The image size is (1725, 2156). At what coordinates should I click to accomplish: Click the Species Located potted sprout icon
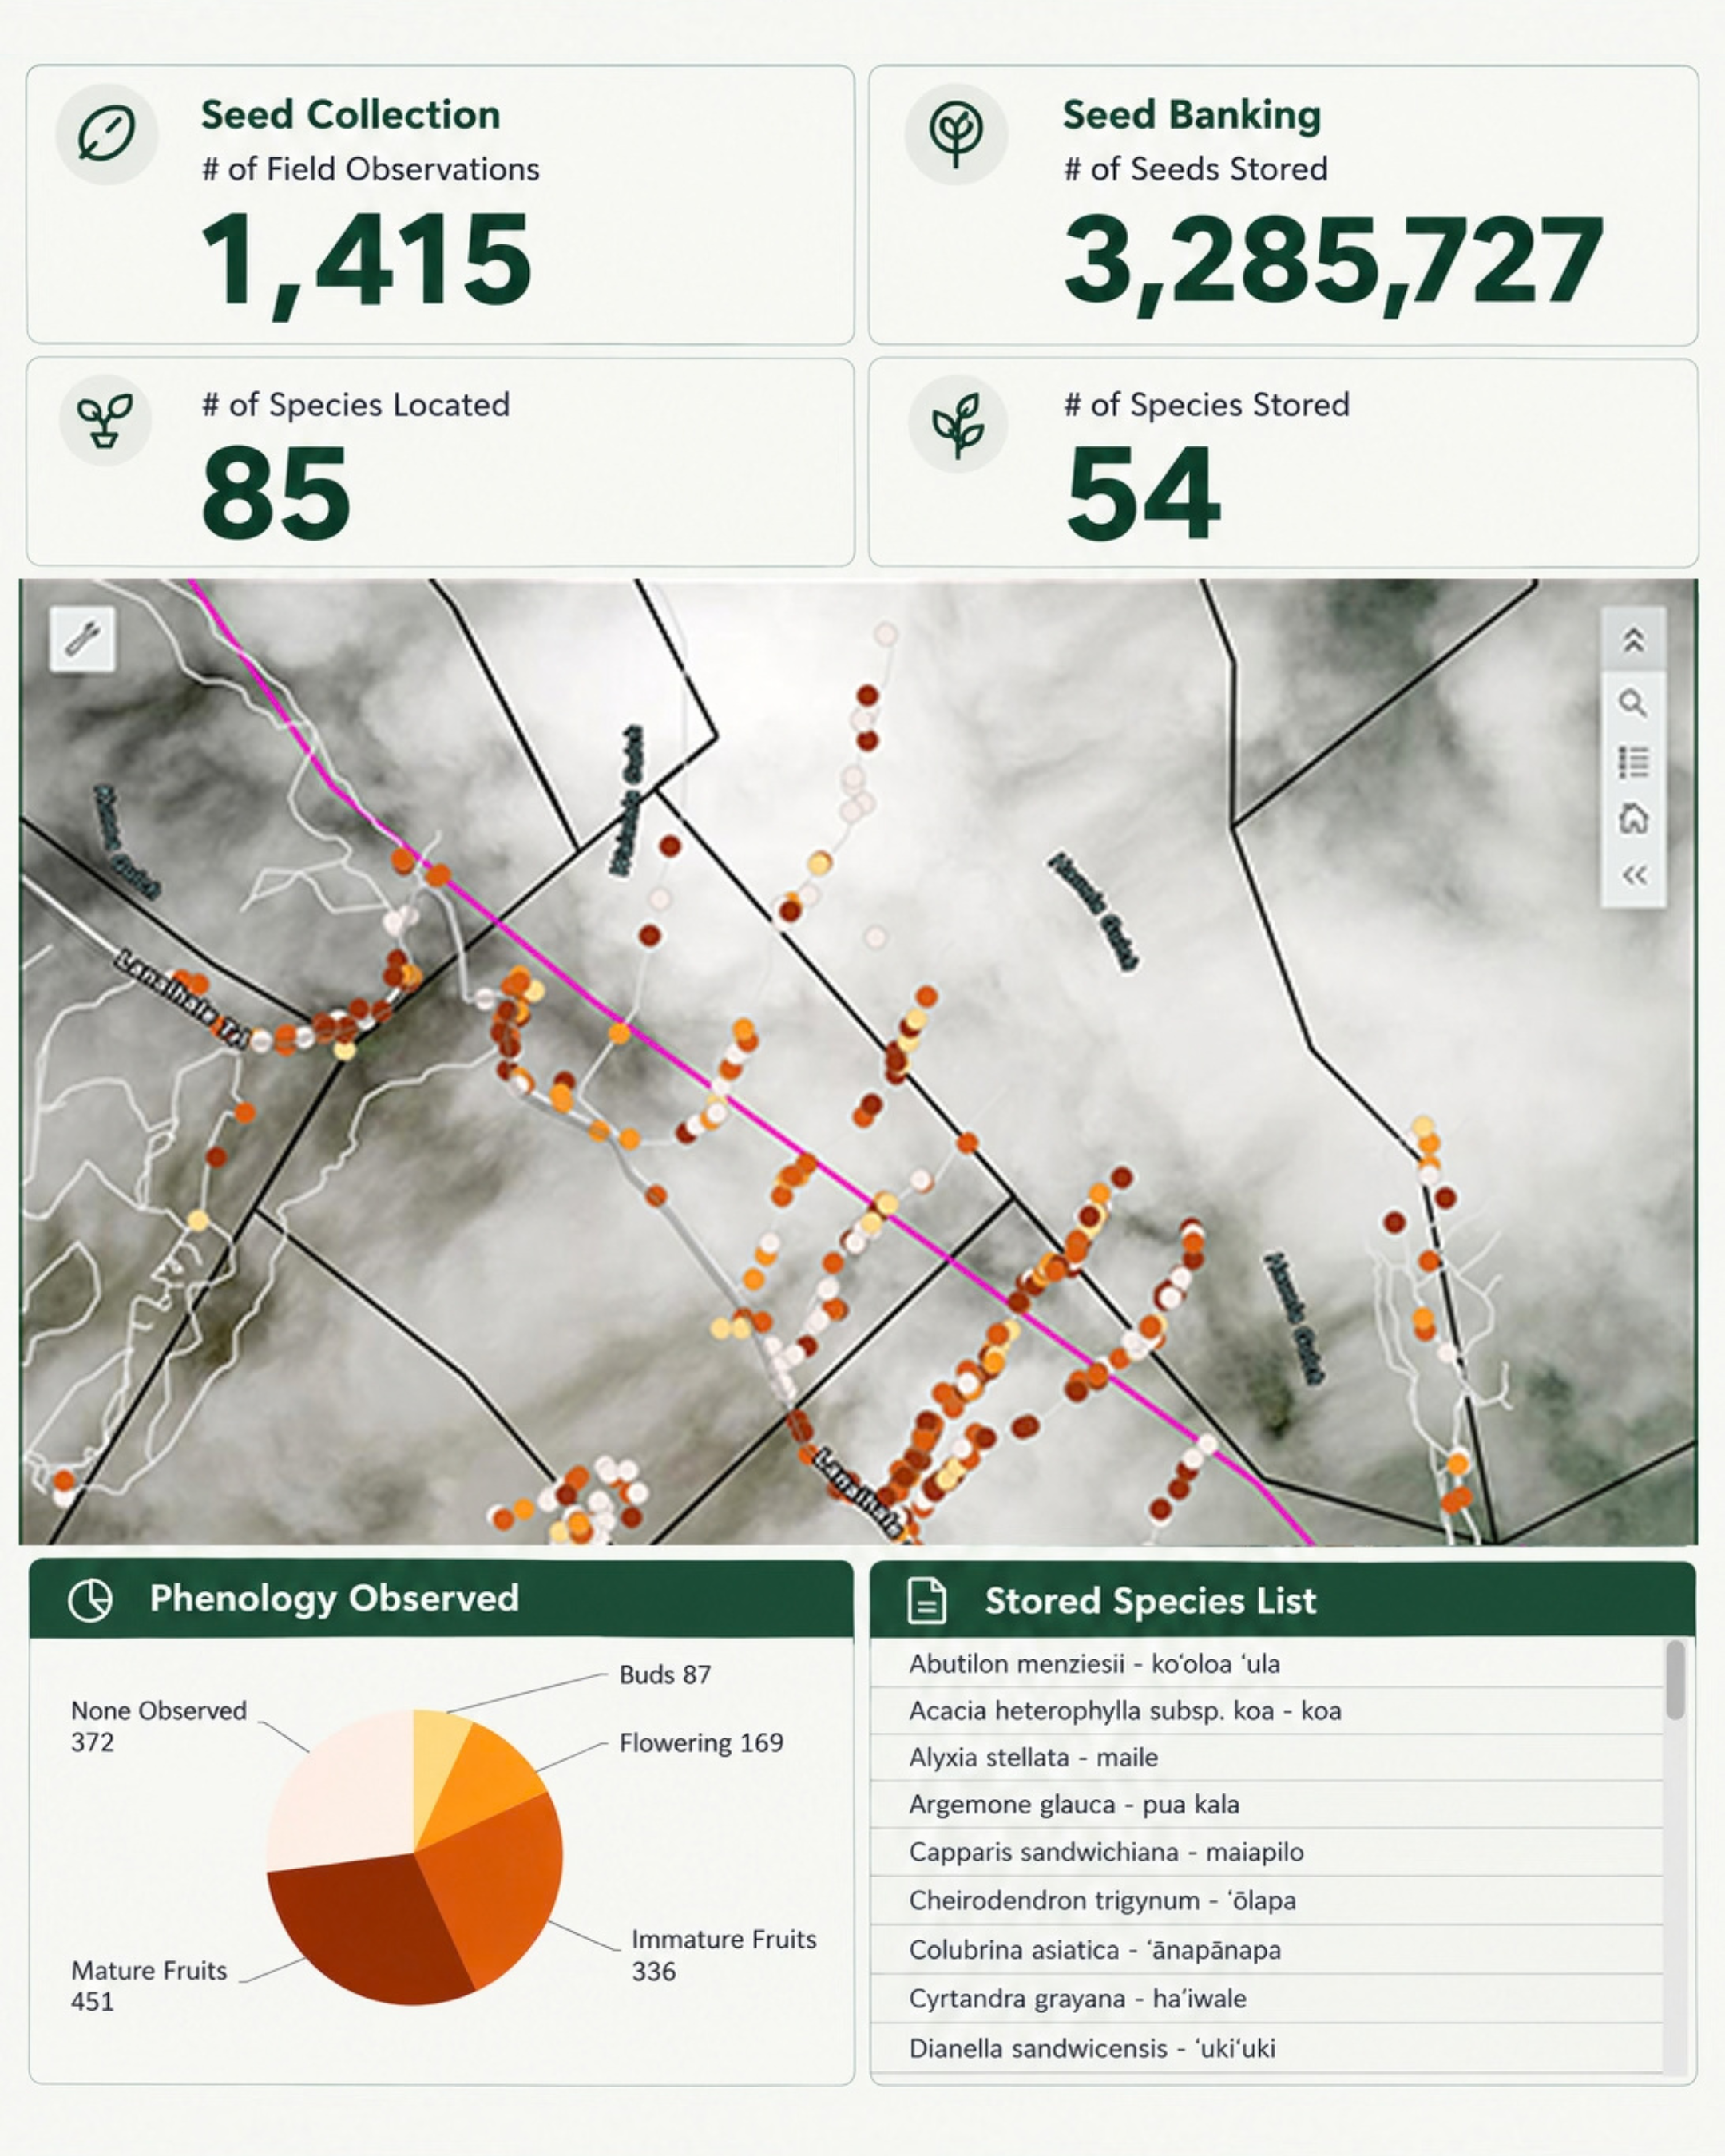[105, 421]
